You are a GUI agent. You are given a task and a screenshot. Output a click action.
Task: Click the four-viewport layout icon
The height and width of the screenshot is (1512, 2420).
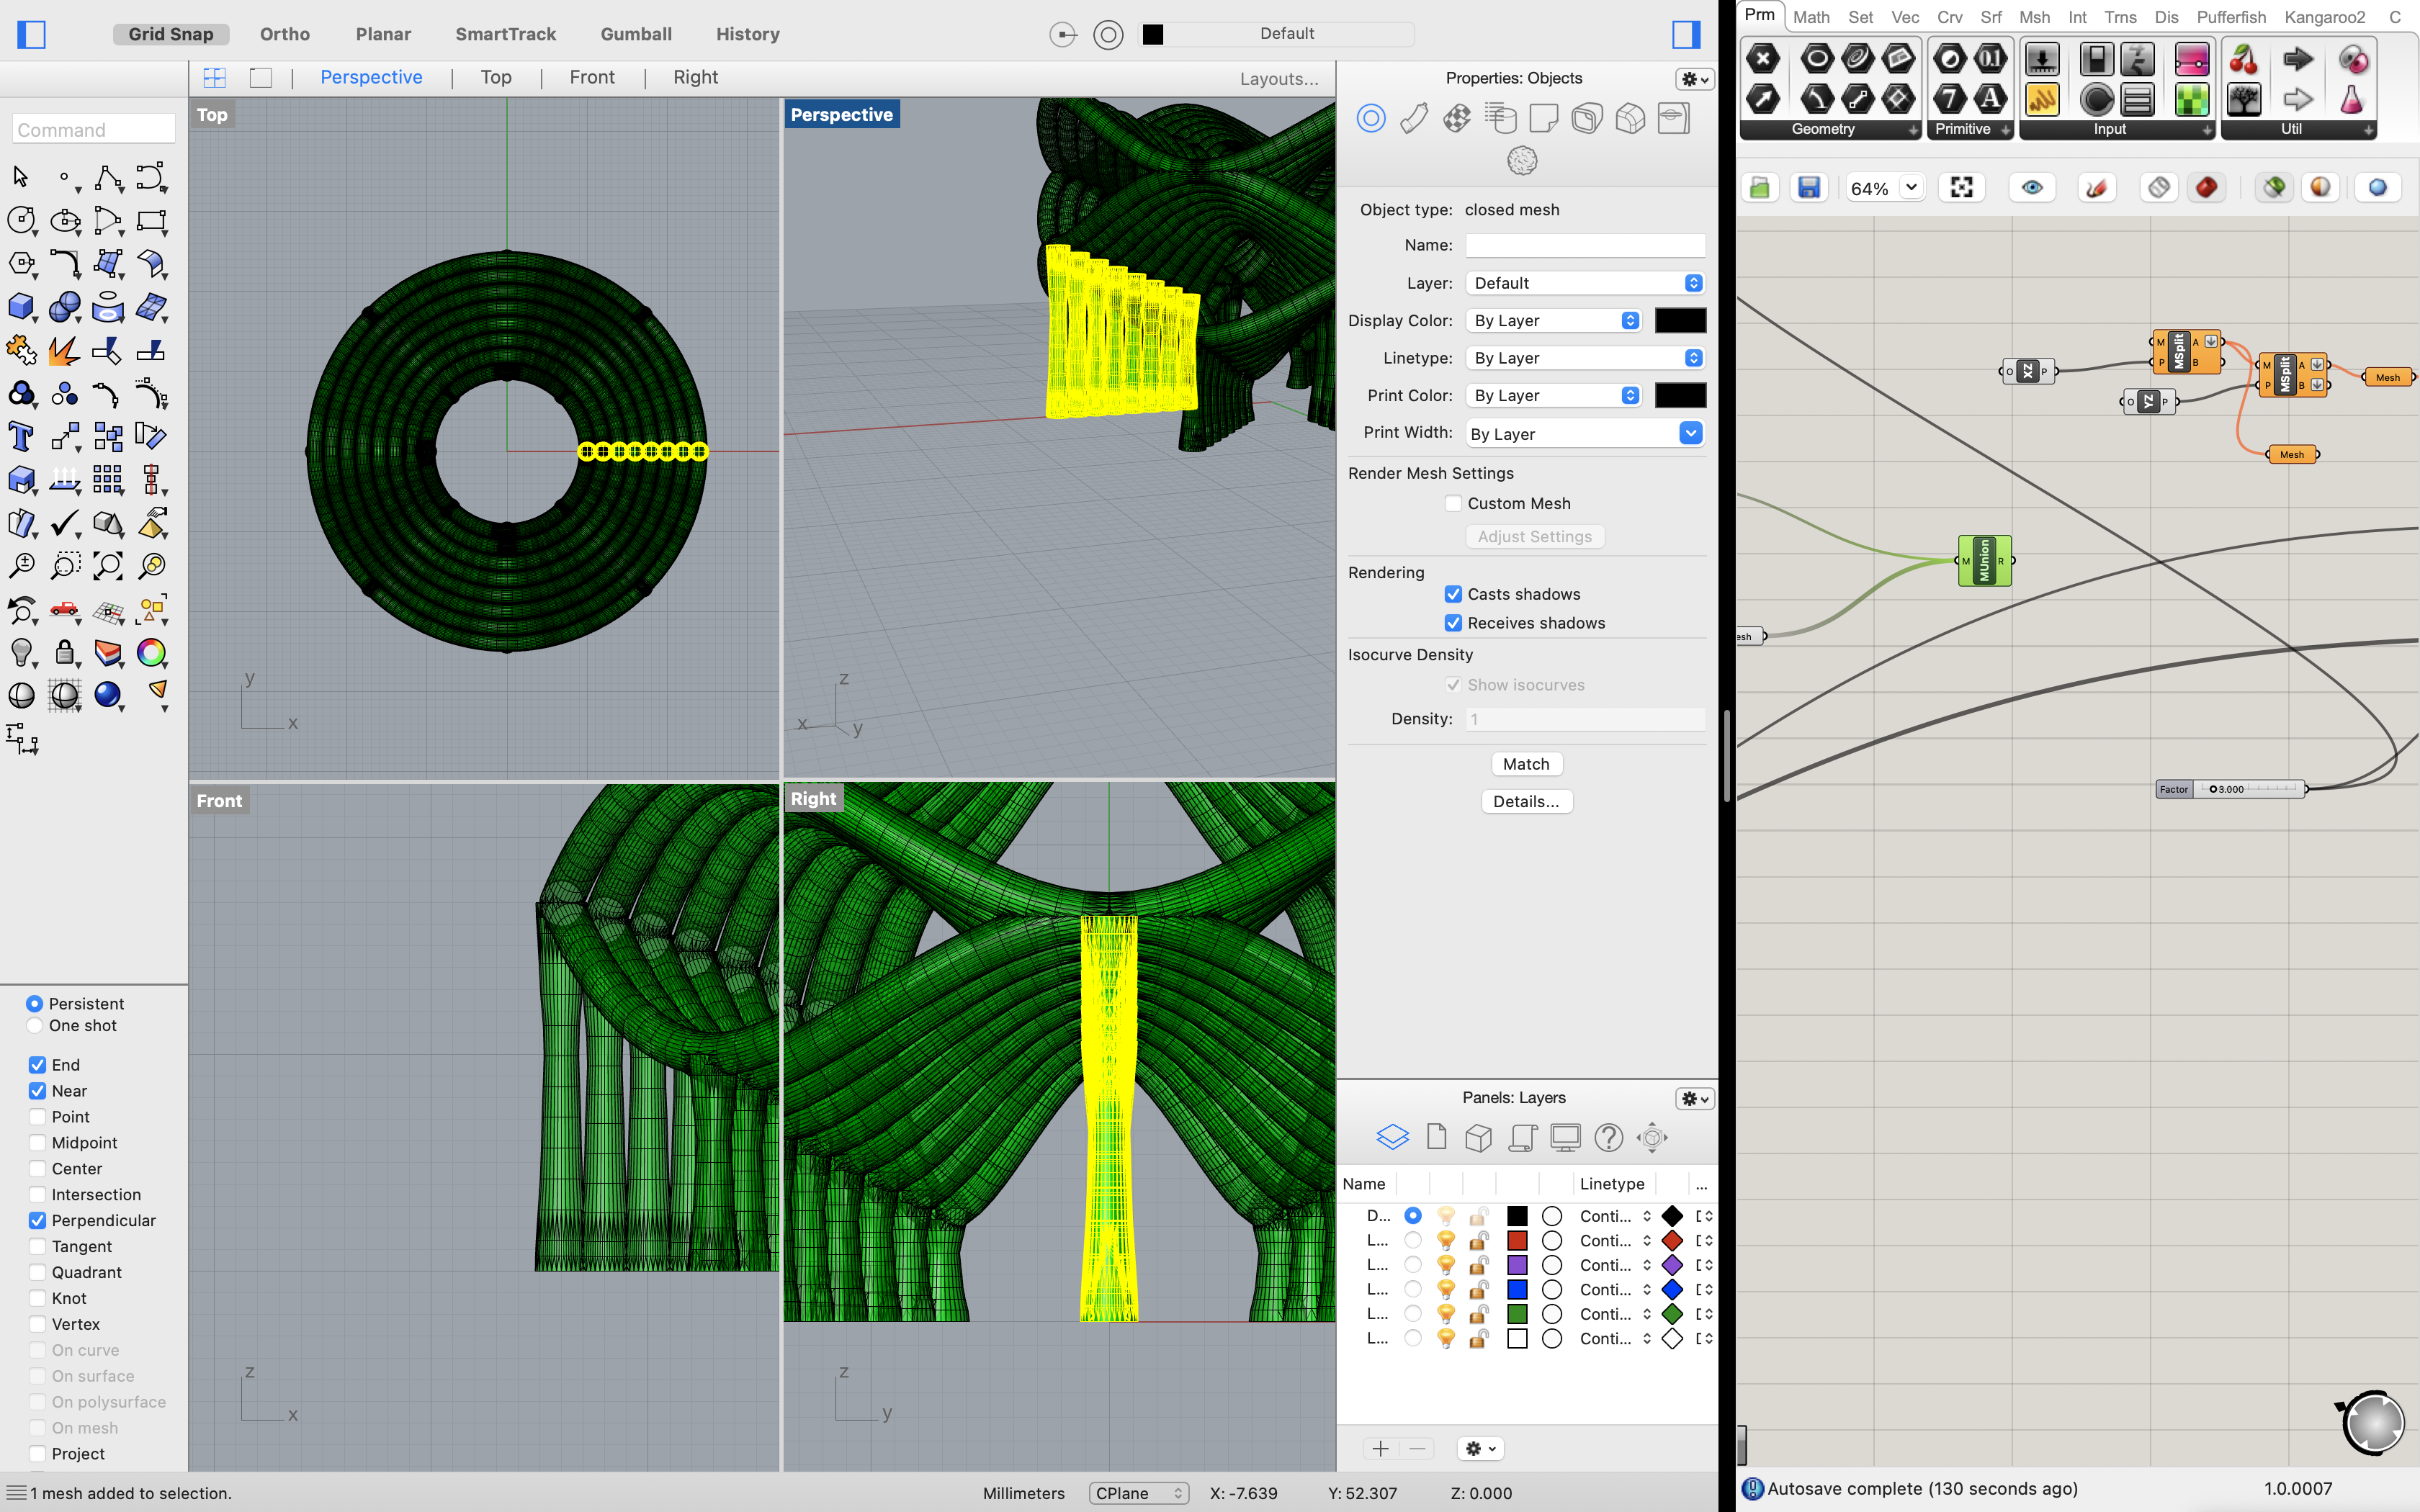pyautogui.click(x=214, y=78)
